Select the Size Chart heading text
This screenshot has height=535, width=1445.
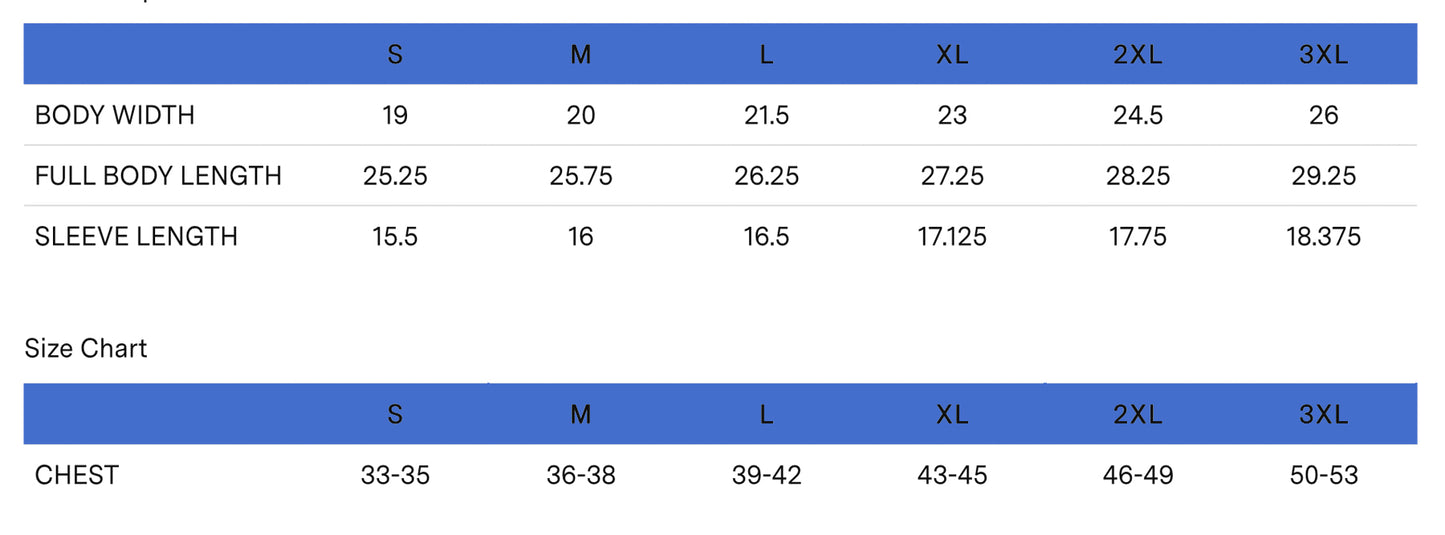pyautogui.click(x=85, y=348)
